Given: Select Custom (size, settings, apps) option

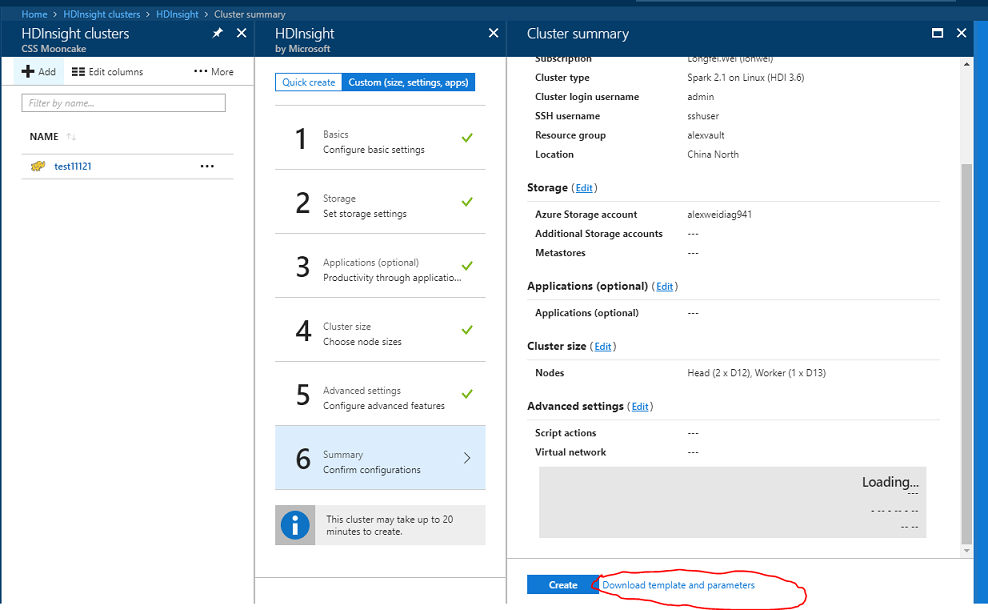Looking at the screenshot, I should click(407, 82).
